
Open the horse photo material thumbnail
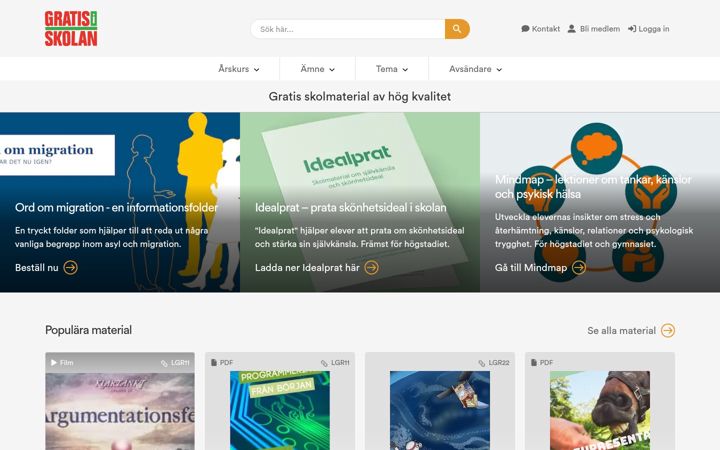click(x=600, y=411)
